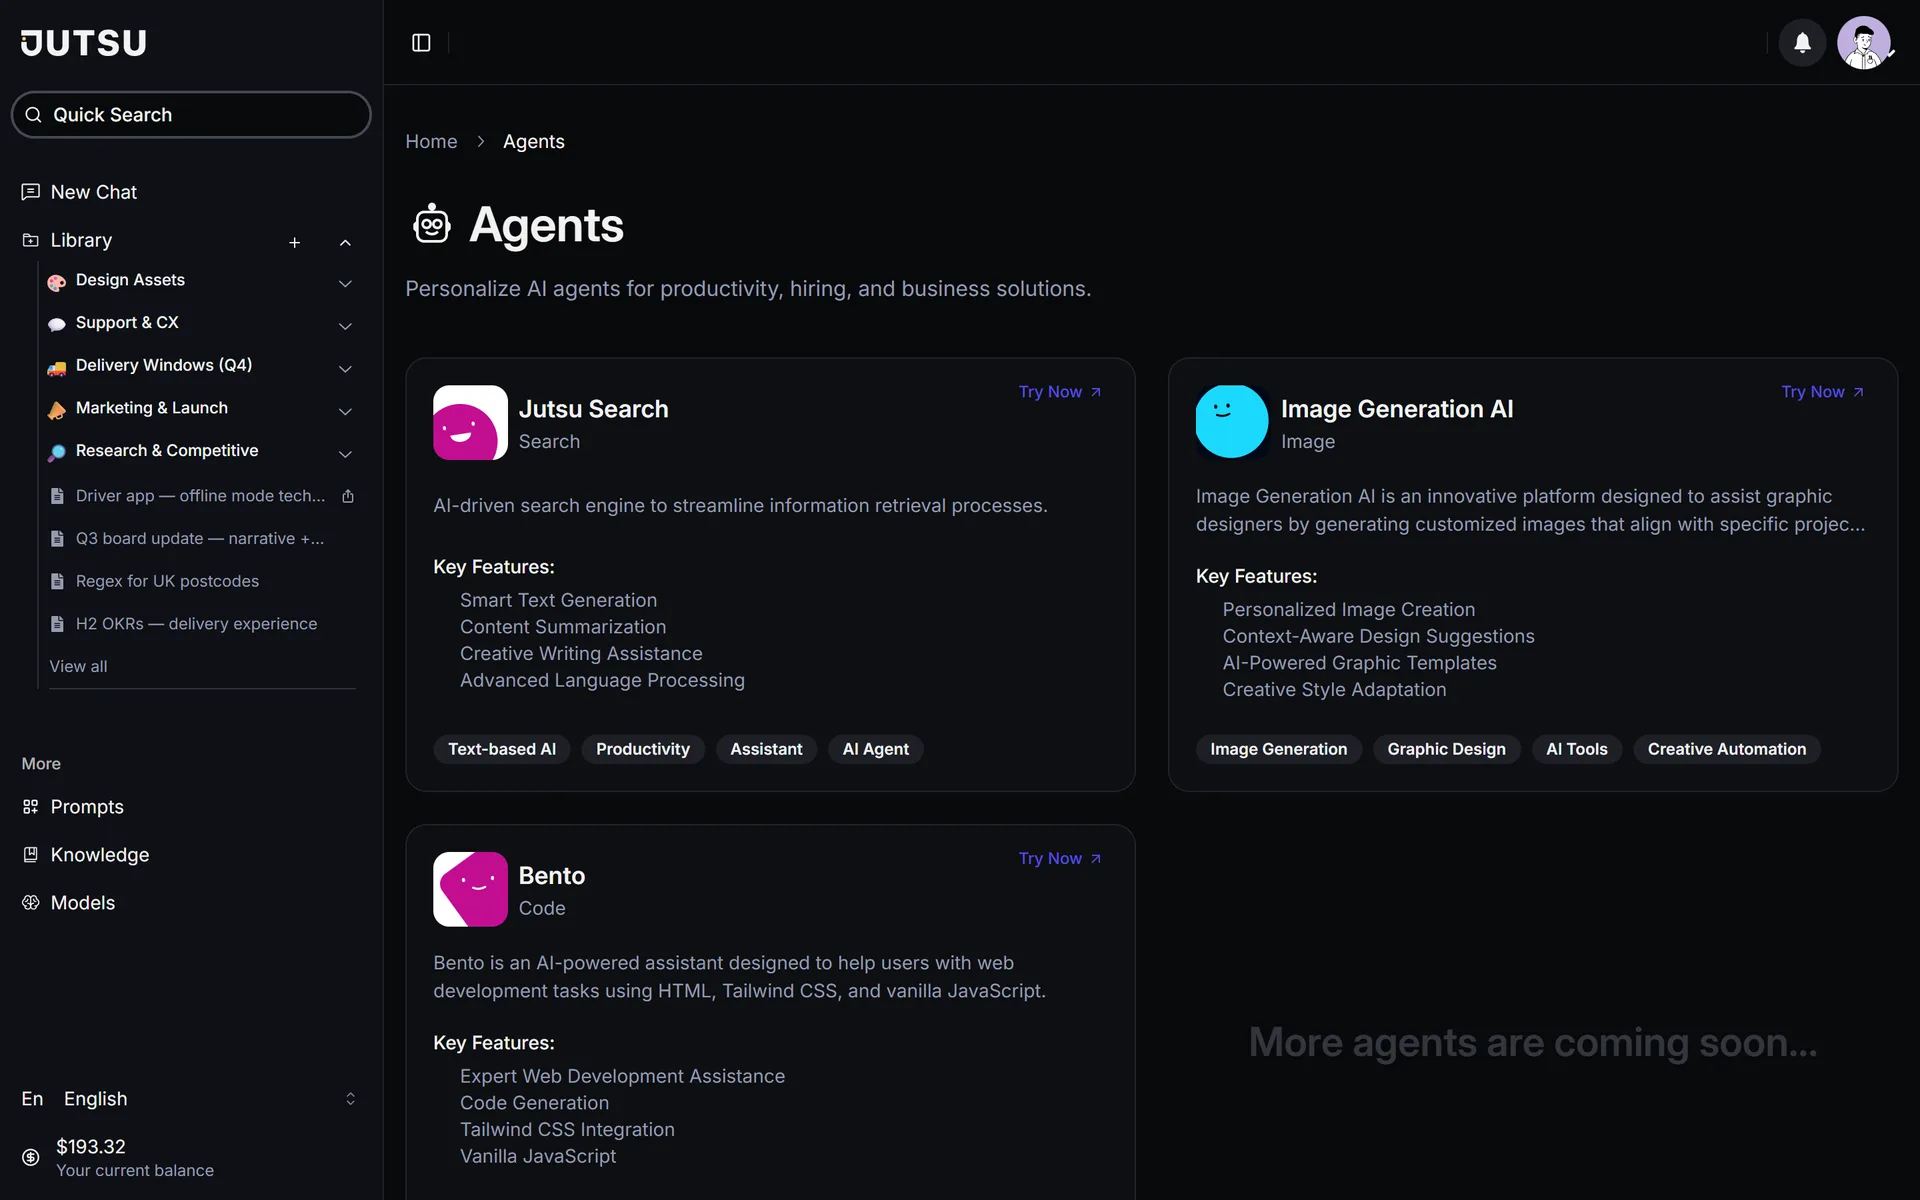The image size is (1920, 1200).
Task: Click Image Generation AI cyan avatar
Action: pos(1232,422)
